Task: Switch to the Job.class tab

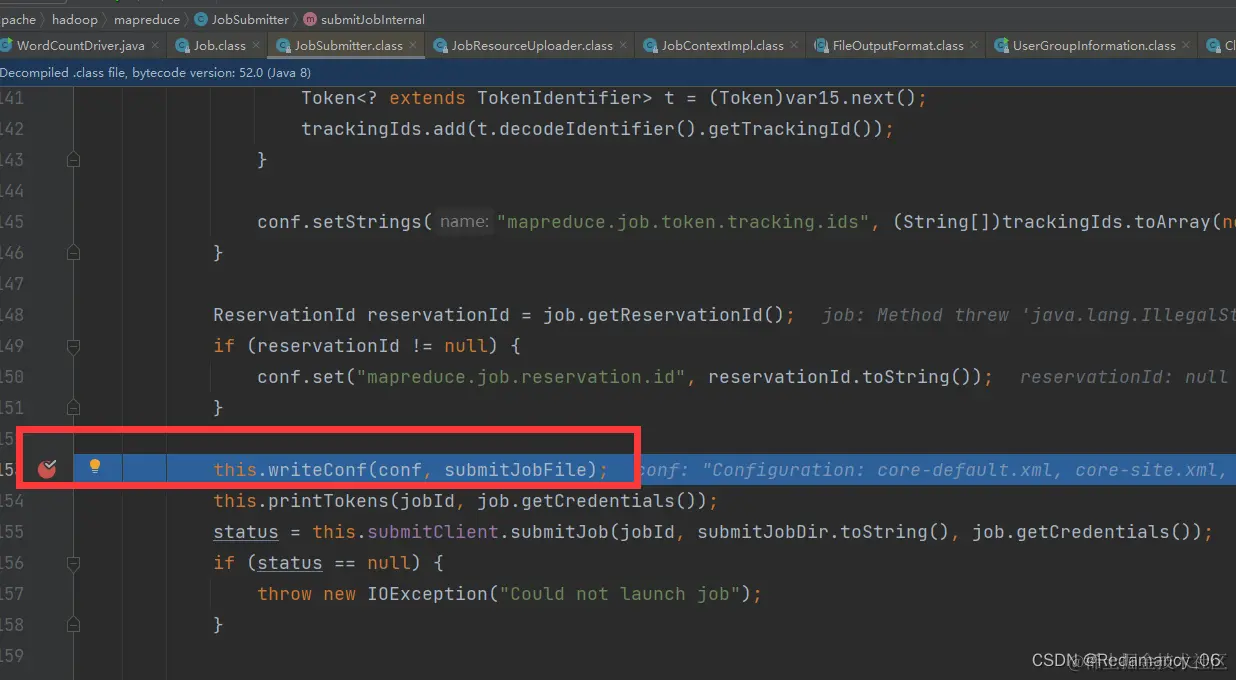Action: tap(219, 46)
